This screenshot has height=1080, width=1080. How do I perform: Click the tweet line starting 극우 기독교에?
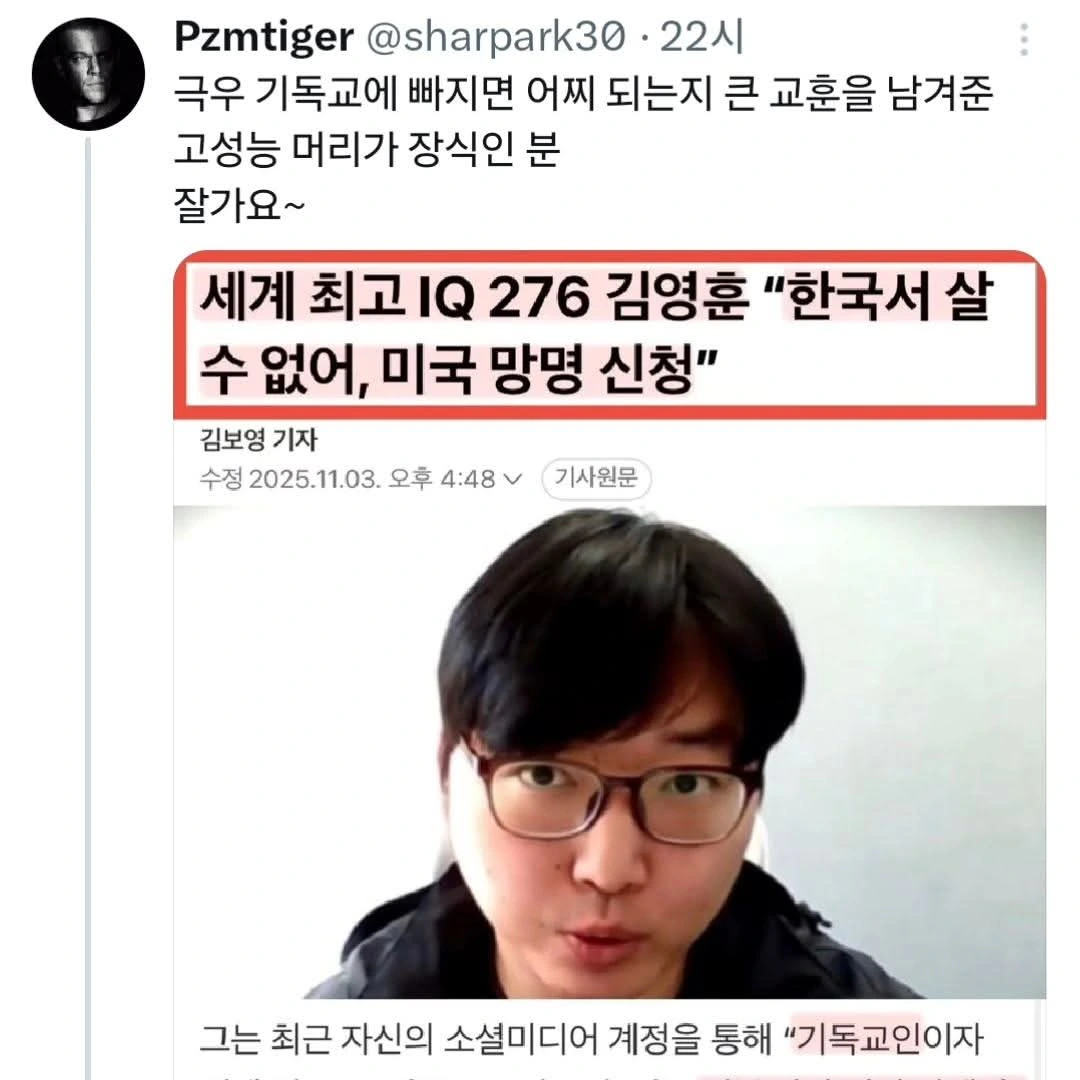583,94
